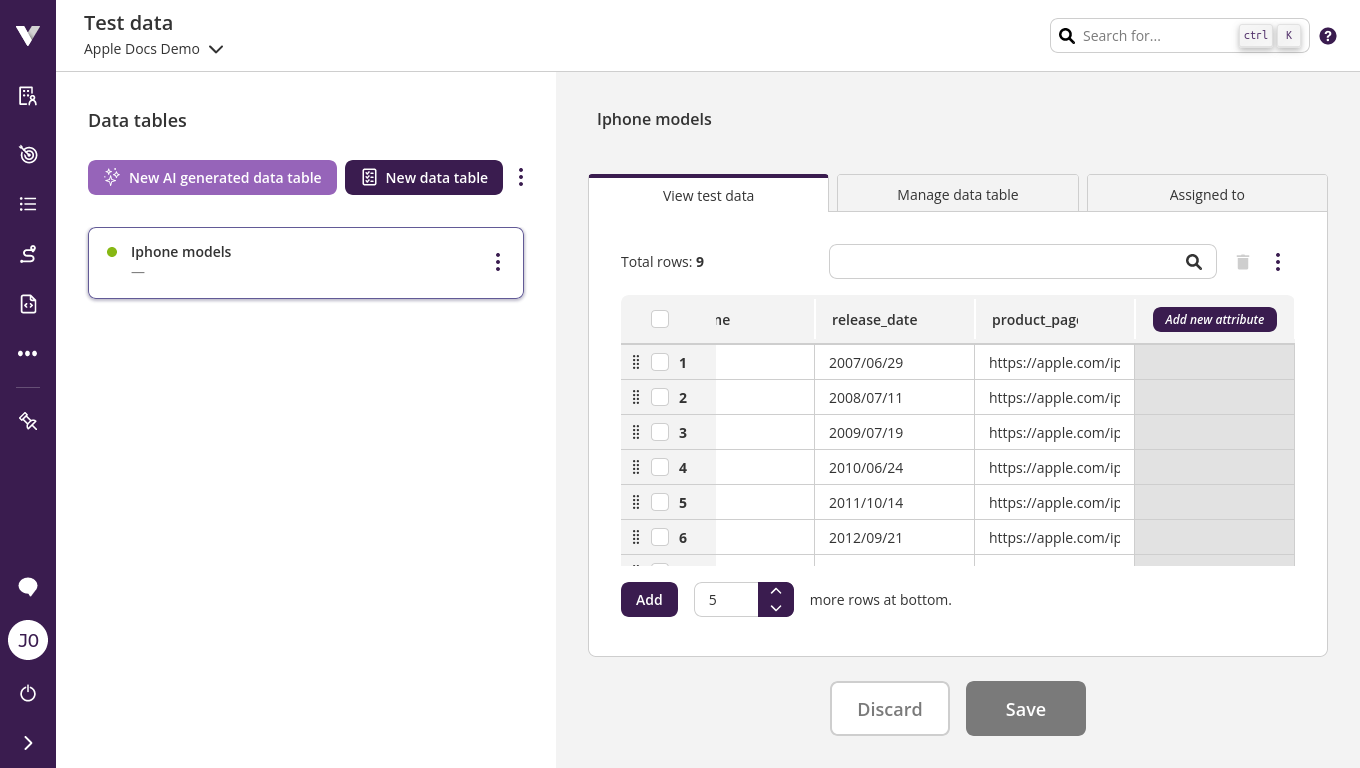
Task: Click the workflow path icon in the sidebar
Action: coord(28,254)
